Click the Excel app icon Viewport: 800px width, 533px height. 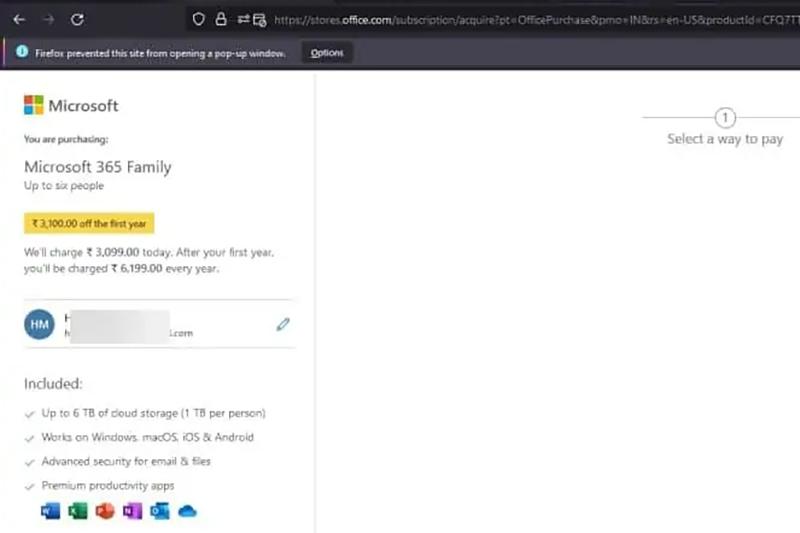(x=78, y=511)
